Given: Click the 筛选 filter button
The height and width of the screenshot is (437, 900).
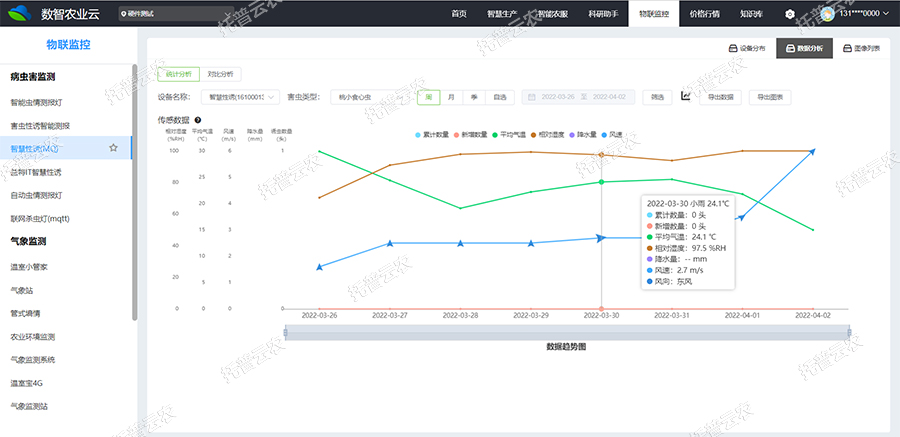Looking at the screenshot, I should click(656, 97).
